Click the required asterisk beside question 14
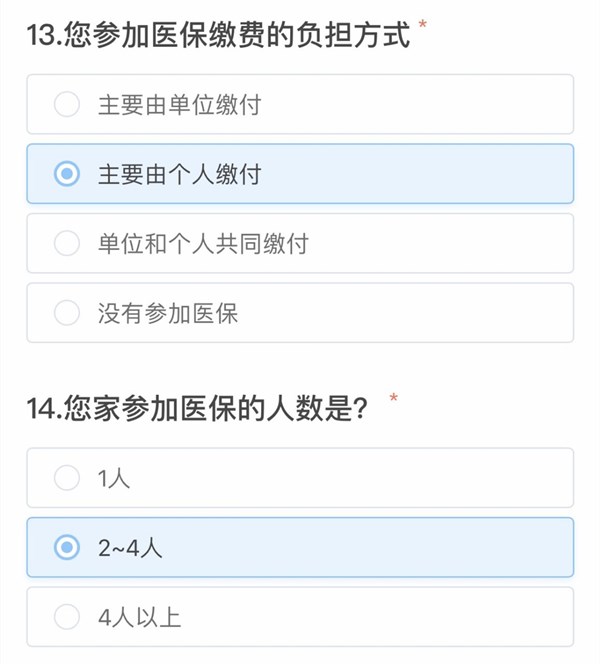 click(394, 401)
